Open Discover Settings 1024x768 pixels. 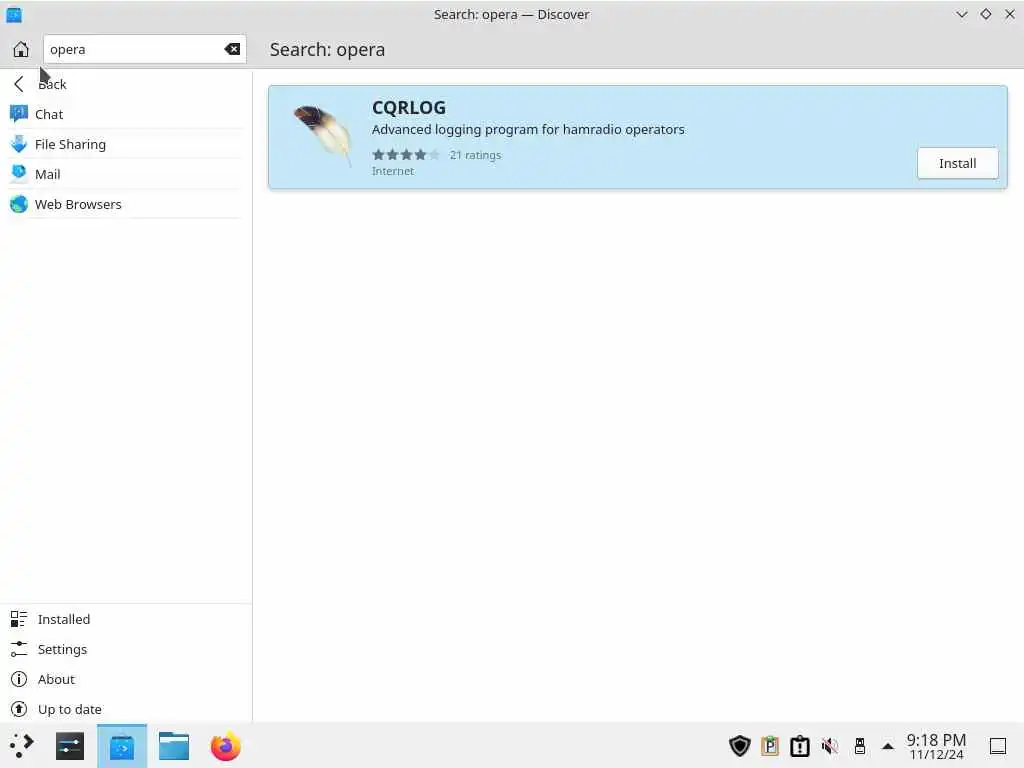[126, 649]
